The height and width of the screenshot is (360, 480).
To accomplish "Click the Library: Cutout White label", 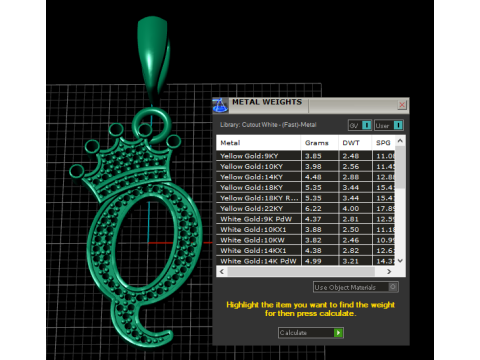I will 268,125.
